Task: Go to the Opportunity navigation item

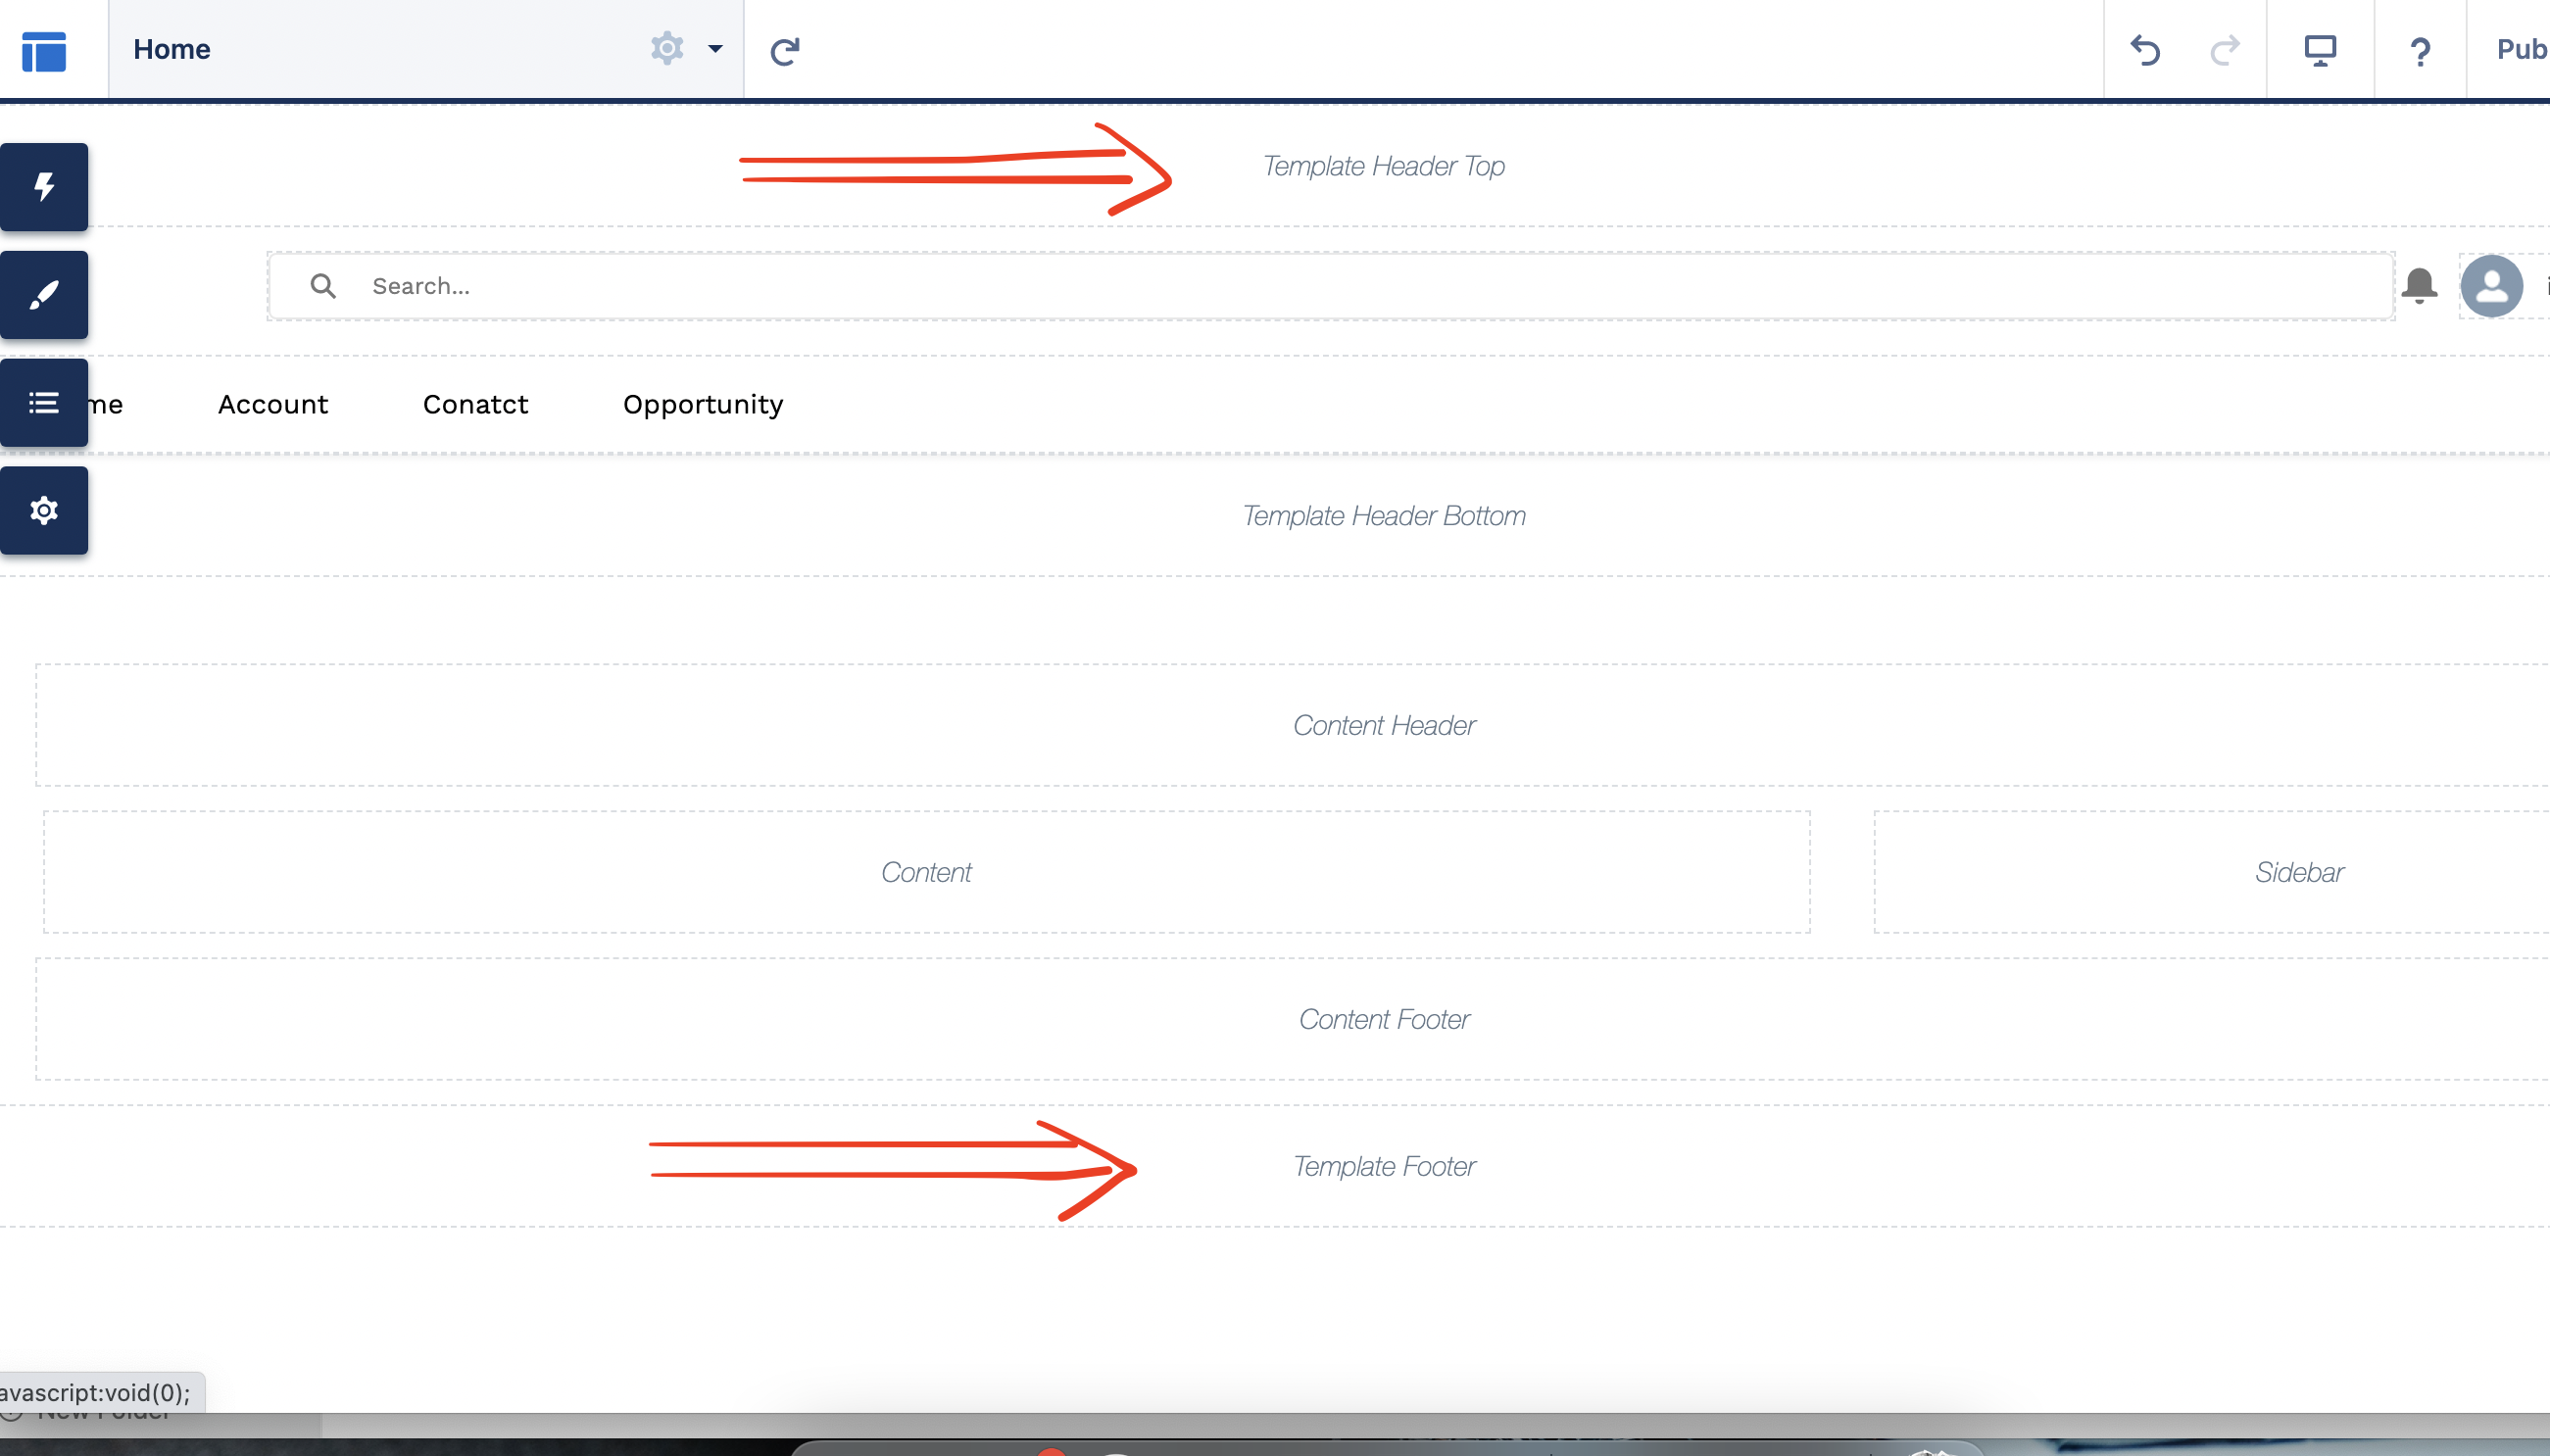Action: pyautogui.click(x=703, y=404)
